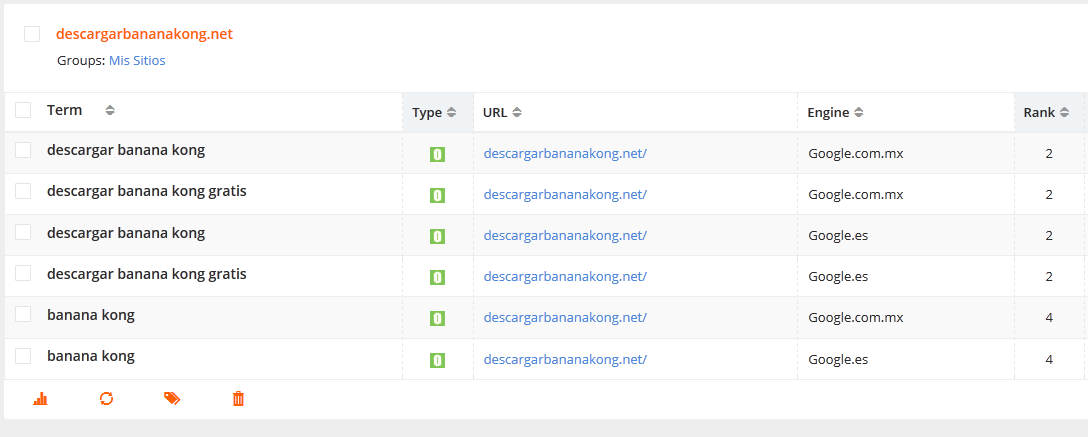Check the banana kong Google.es row
Viewport: 1088px width, 437px height.
23,356
